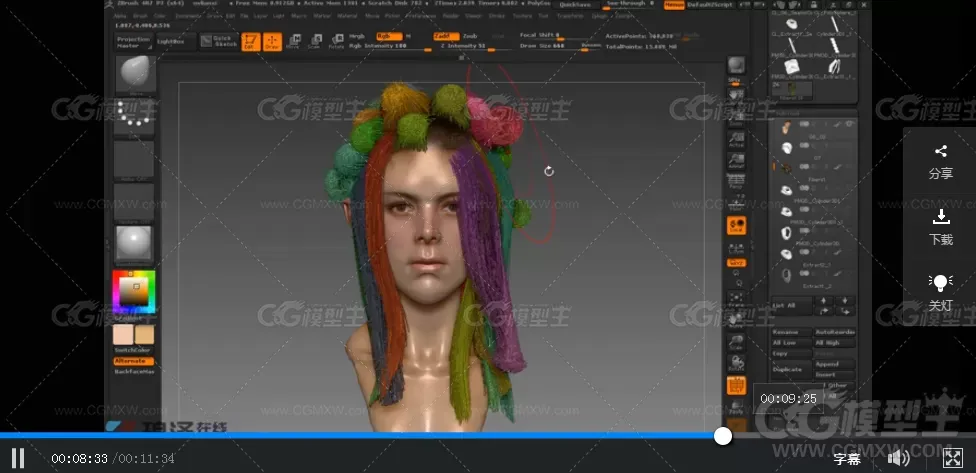Click the SwitchColor button
976x473 pixels.
[133, 350]
